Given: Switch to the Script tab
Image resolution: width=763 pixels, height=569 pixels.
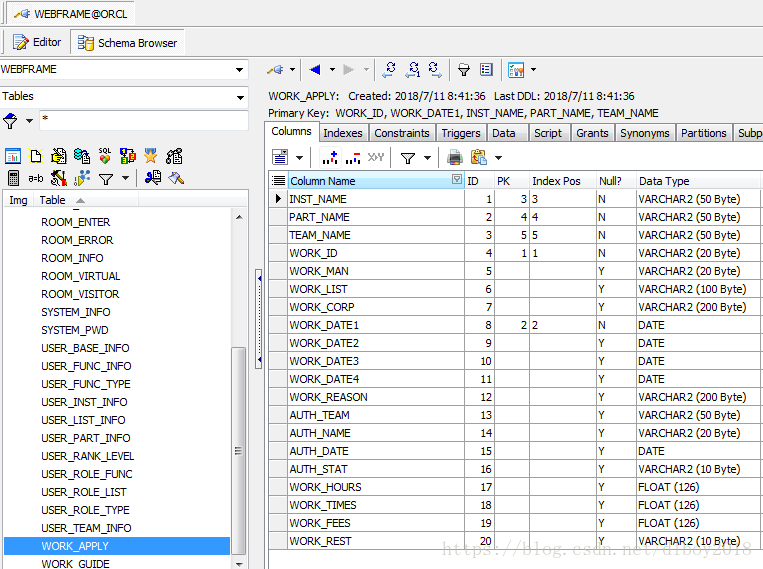Looking at the screenshot, I should [x=547, y=133].
